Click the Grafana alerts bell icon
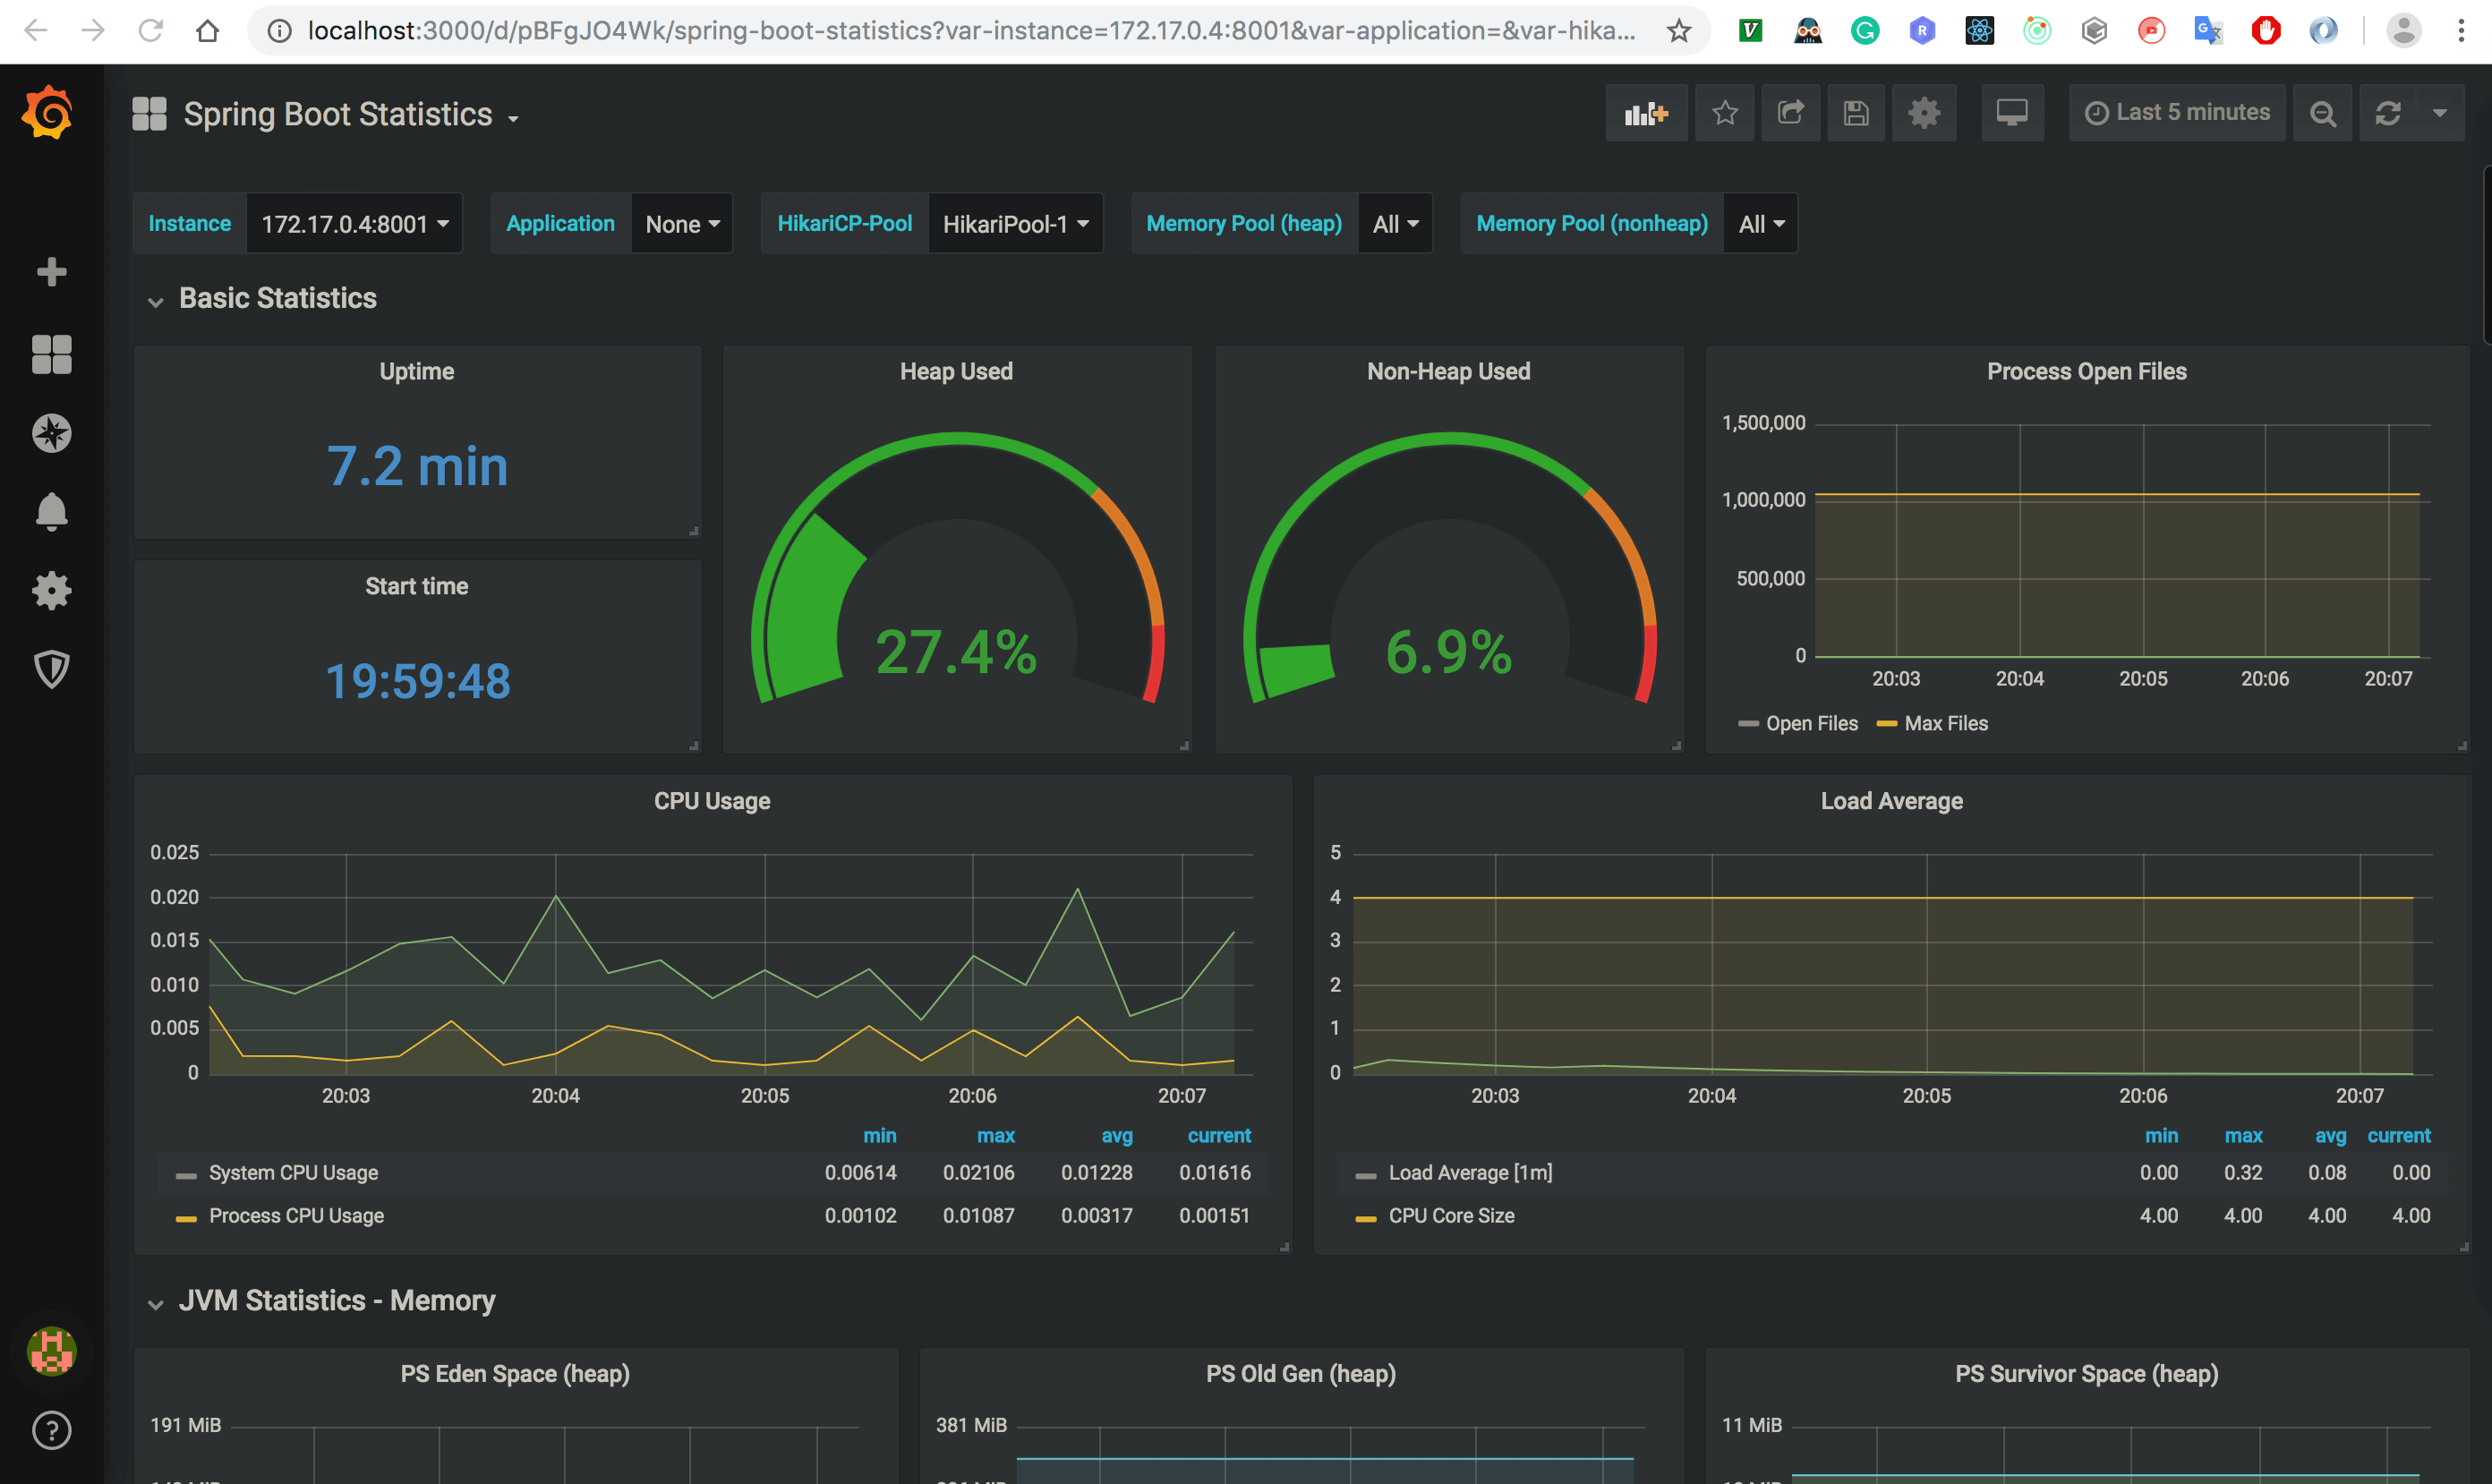This screenshot has height=1484, width=2492. pos(47,512)
